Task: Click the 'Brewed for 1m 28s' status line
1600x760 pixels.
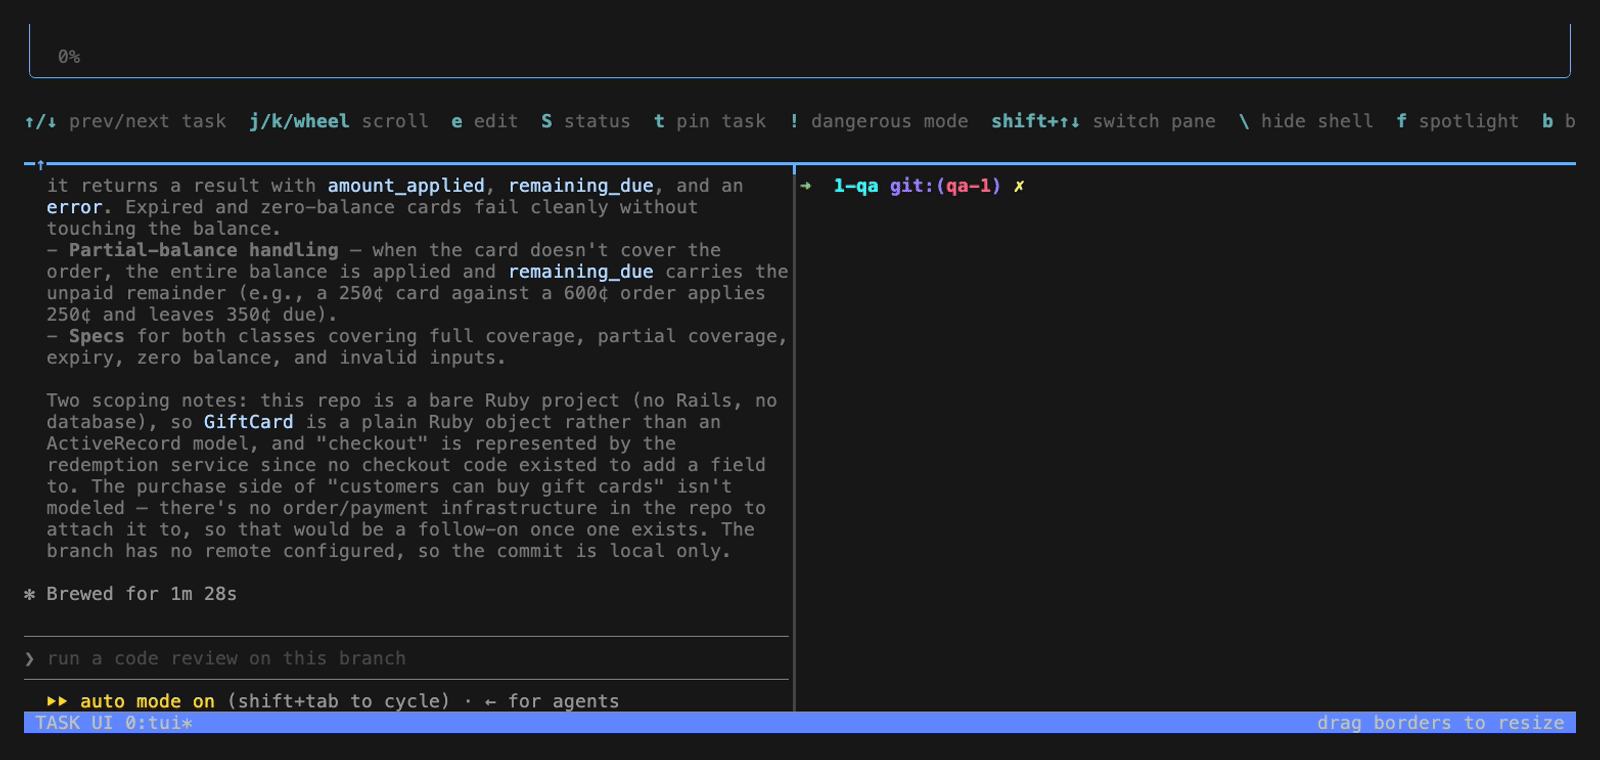Action: pyautogui.click(x=141, y=594)
